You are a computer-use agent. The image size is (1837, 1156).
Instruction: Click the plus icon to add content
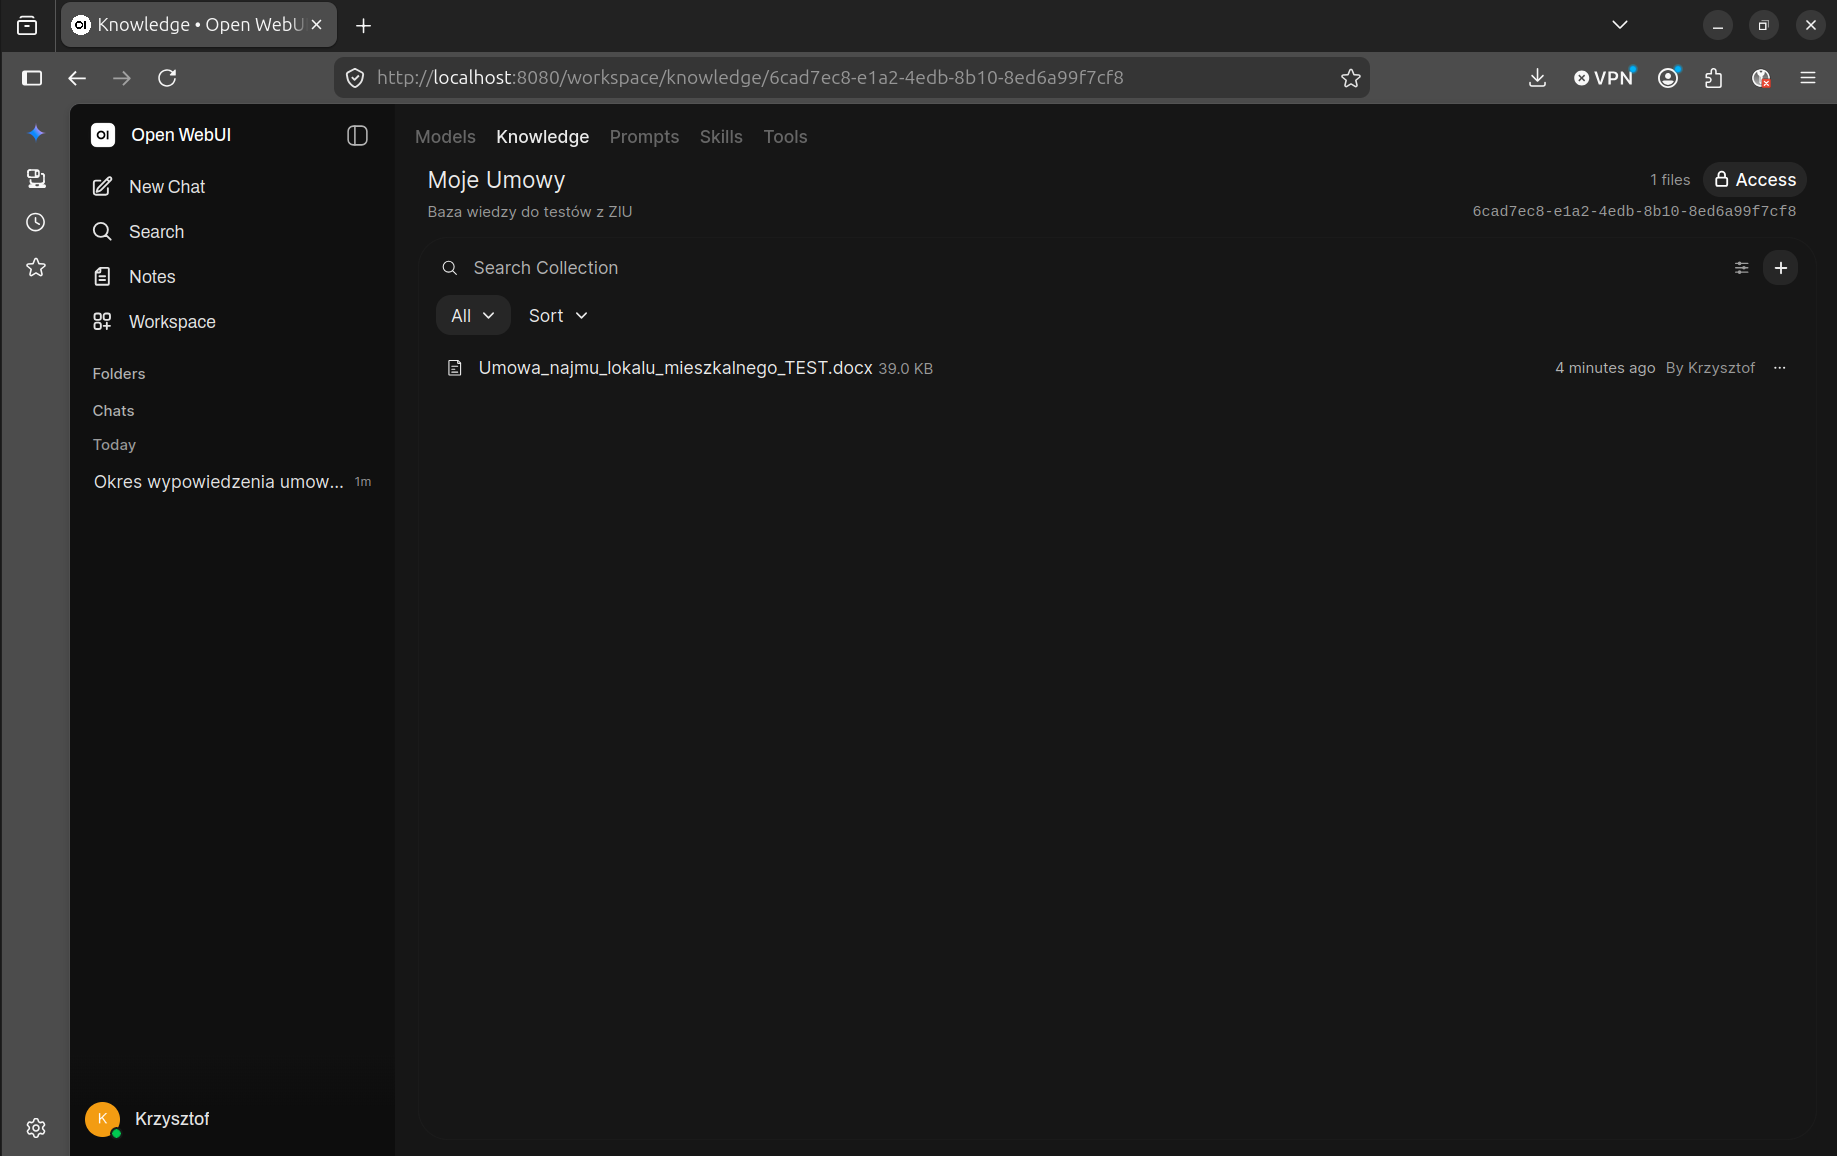coord(1781,268)
